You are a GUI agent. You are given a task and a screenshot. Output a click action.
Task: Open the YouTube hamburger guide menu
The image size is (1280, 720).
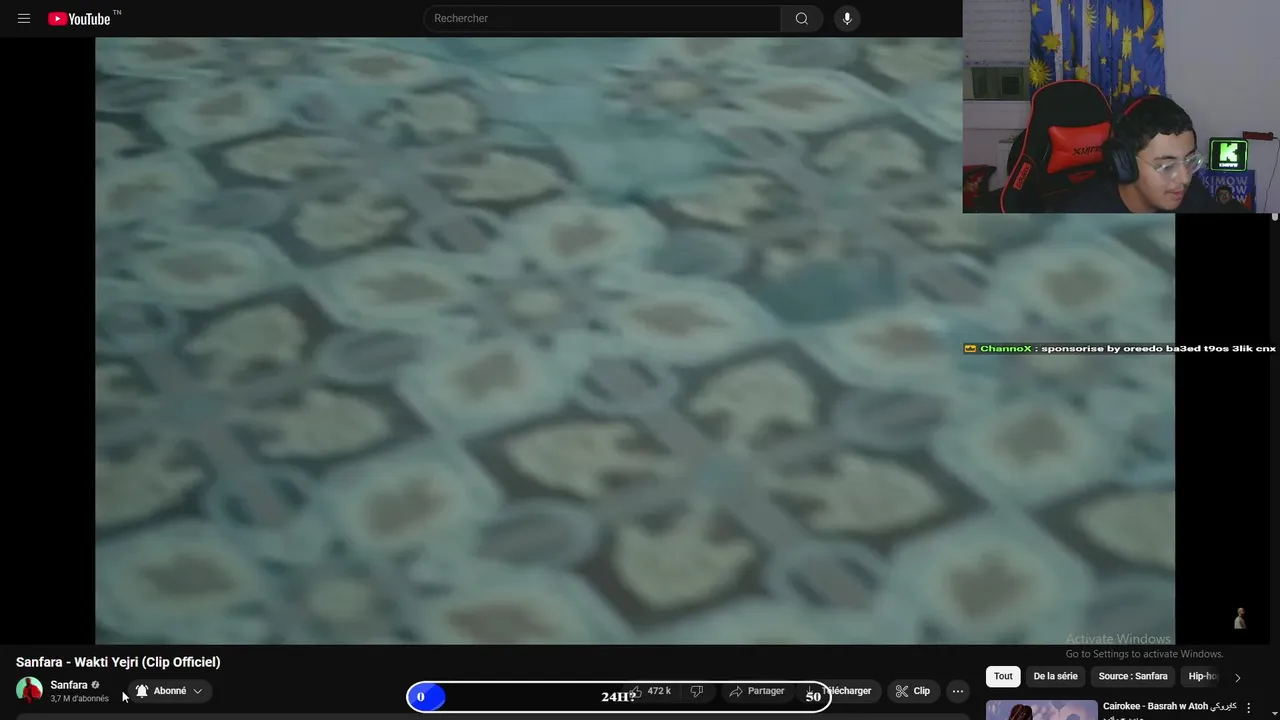tap(24, 19)
